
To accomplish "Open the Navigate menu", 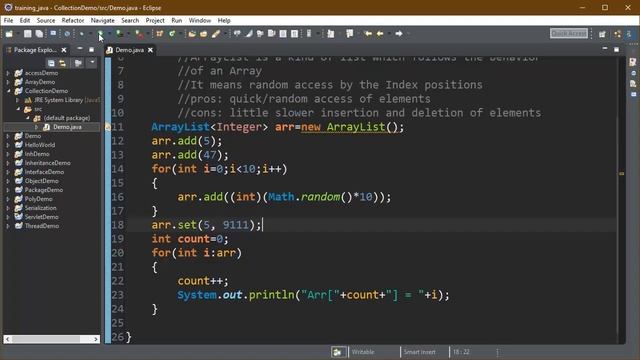I will [x=102, y=20].
